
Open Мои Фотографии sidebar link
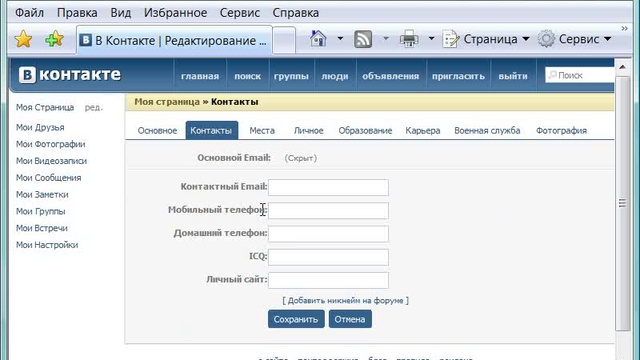51,144
